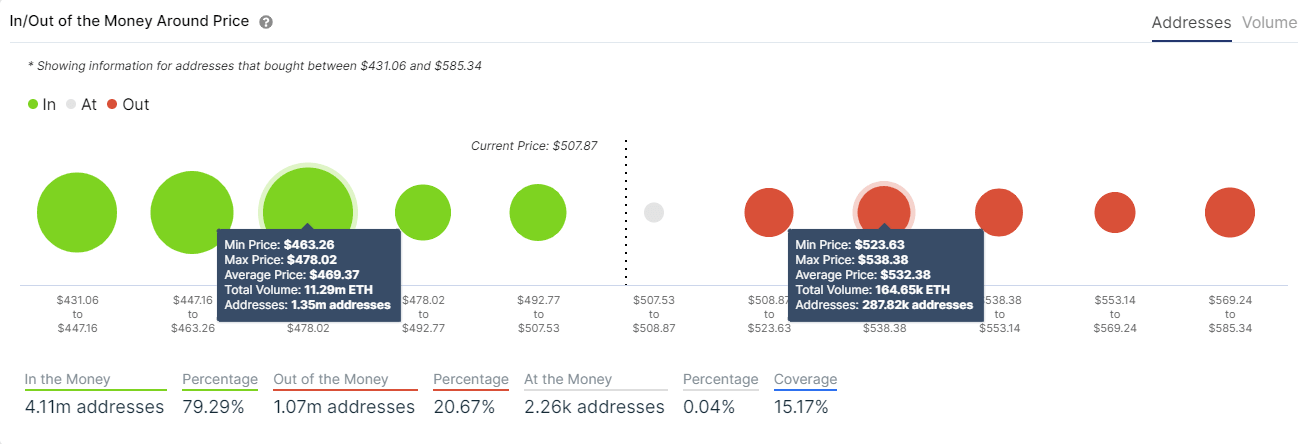Screen dimensions: 1303x444
Task: Click the At the Money summary label
Action: point(568,380)
